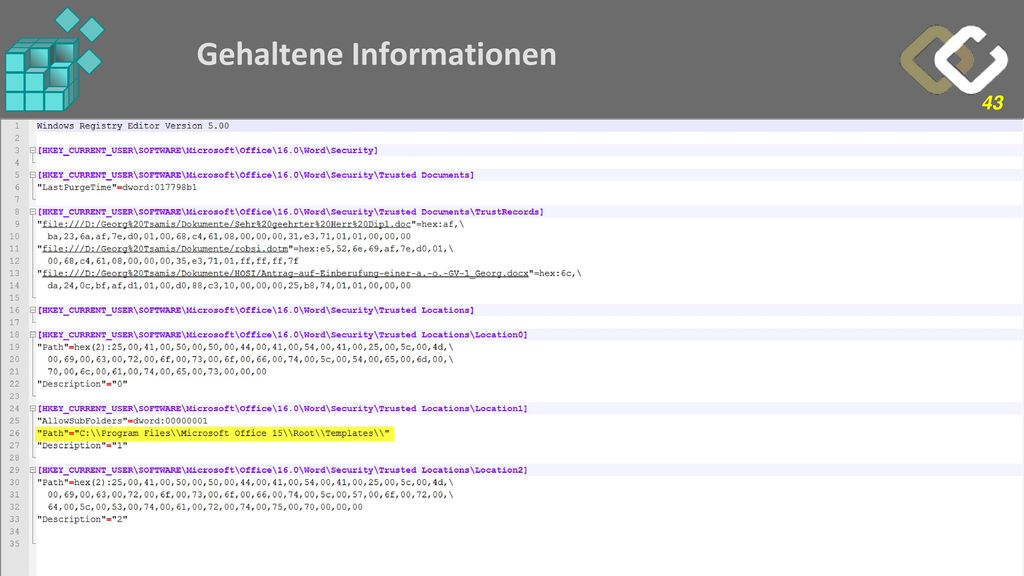The width and height of the screenshot is (1024, 576).
Task: Click the hex line starting '64,00,5c,00,53'
Action: coord(205,507)
